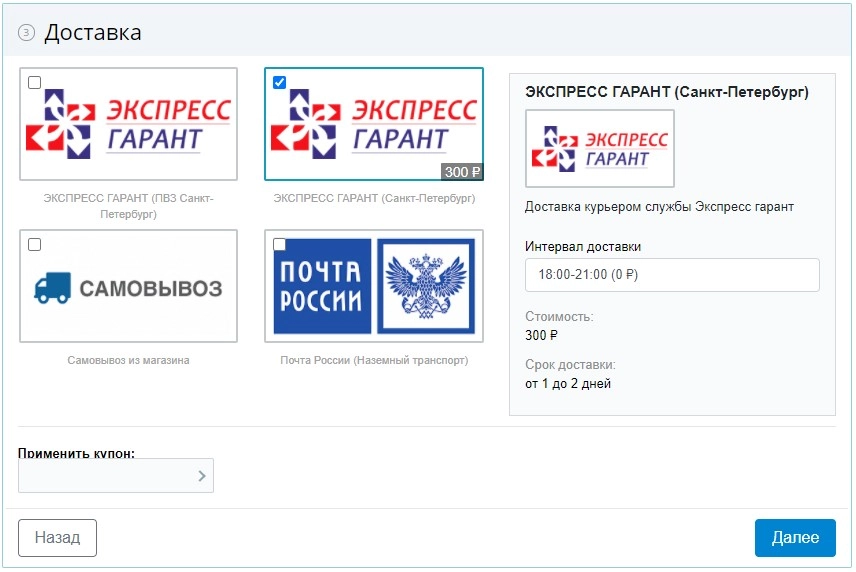Click the bold details panel title ЭКСПРЕСС ГАРАНТ (Санкт-Петербург)
Screen dimensions: 856x572
[667, 92]
